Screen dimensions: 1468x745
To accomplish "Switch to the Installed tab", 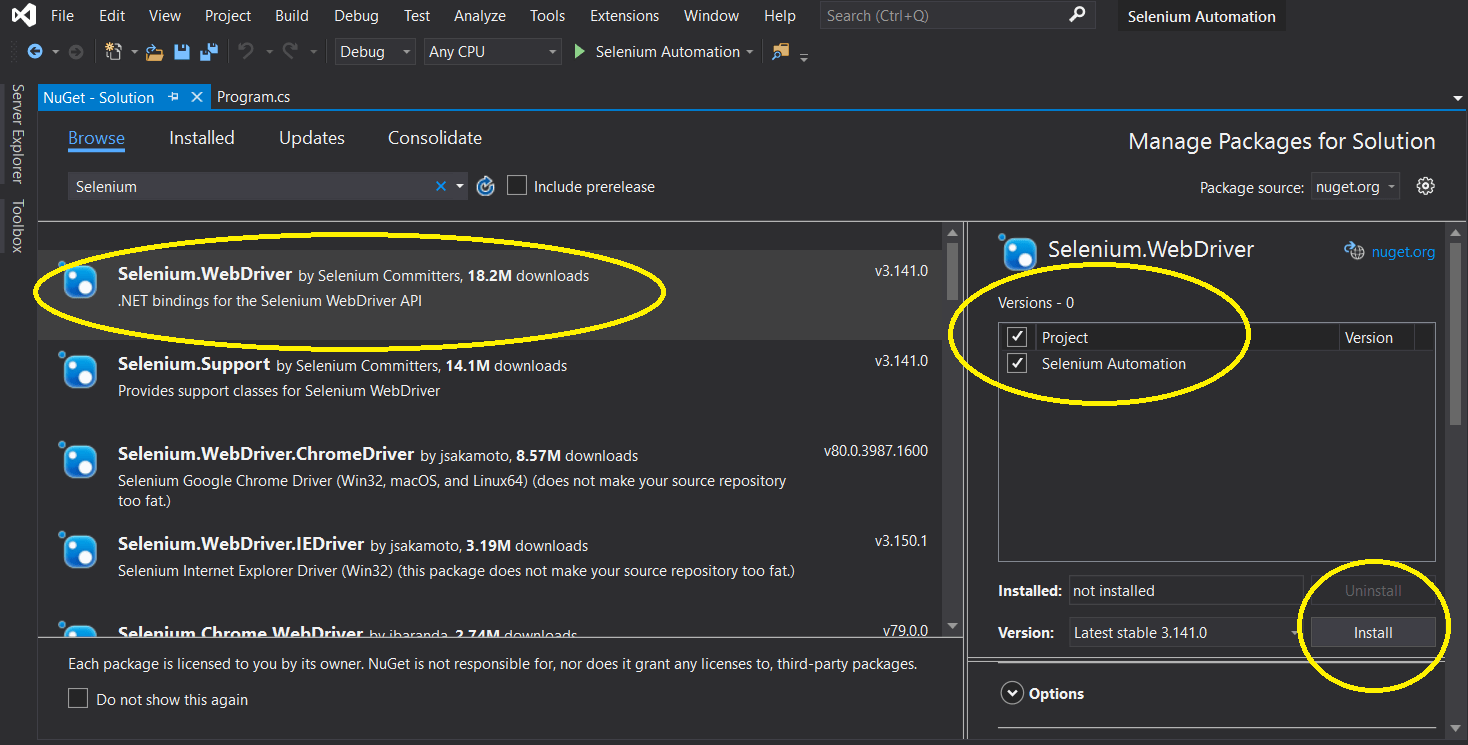I will [x=202, y=138].
